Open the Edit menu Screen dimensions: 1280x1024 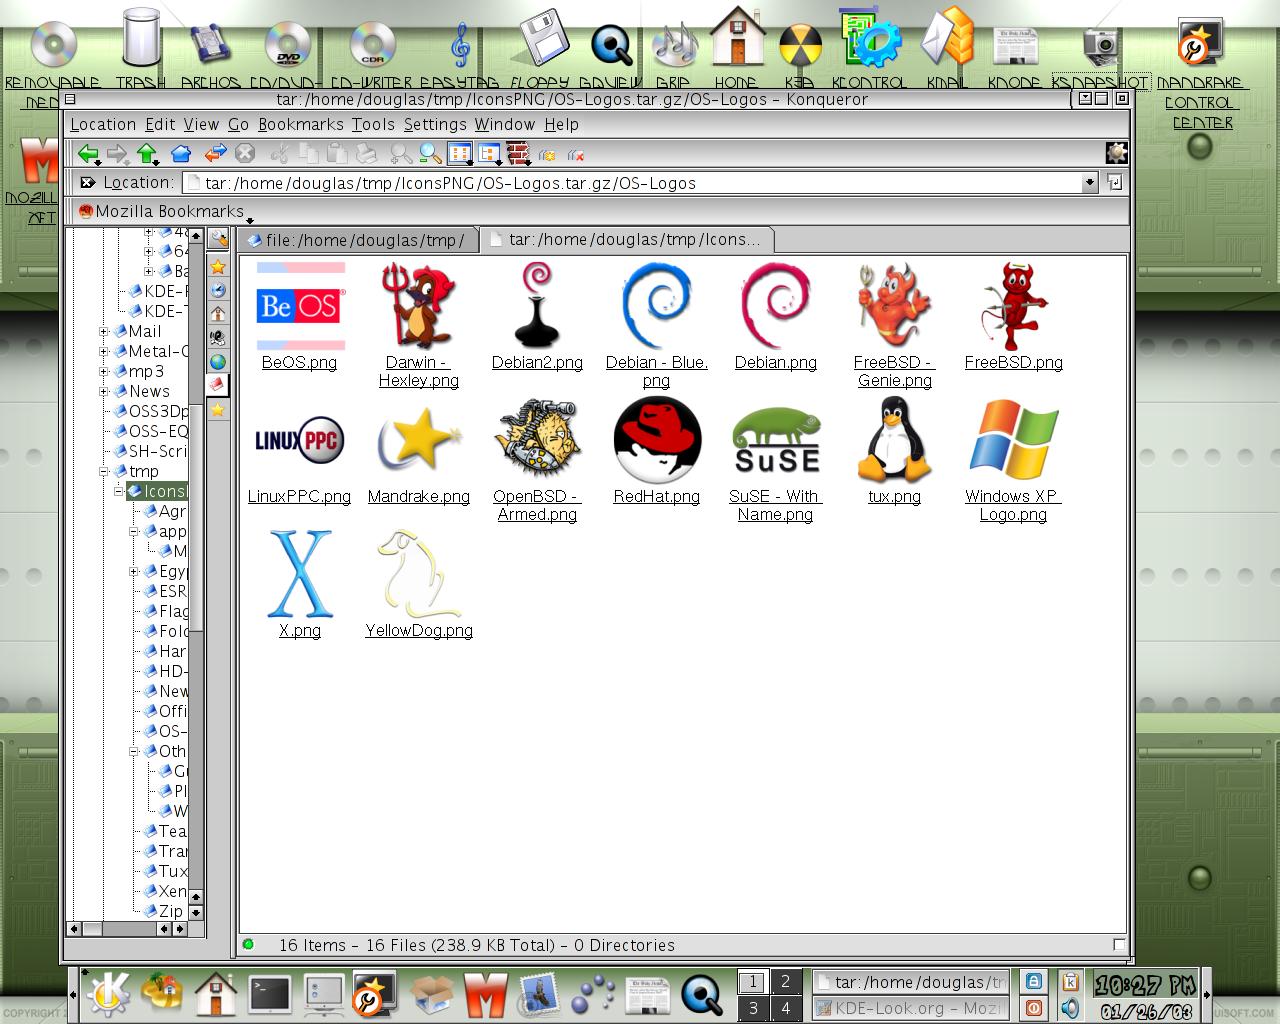[160, 124]
